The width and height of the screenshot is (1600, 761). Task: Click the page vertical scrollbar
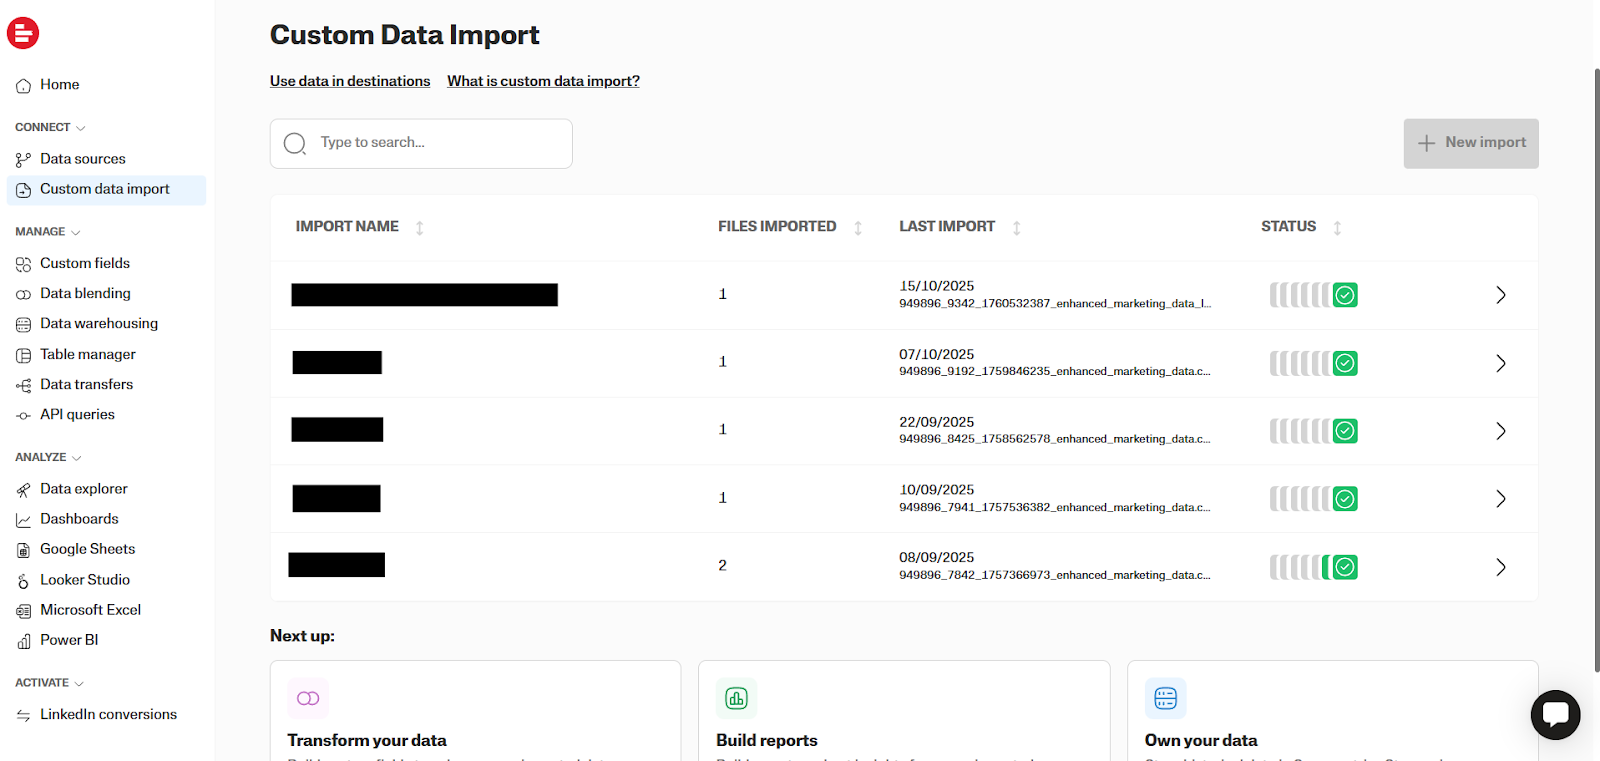(1597, 370)
